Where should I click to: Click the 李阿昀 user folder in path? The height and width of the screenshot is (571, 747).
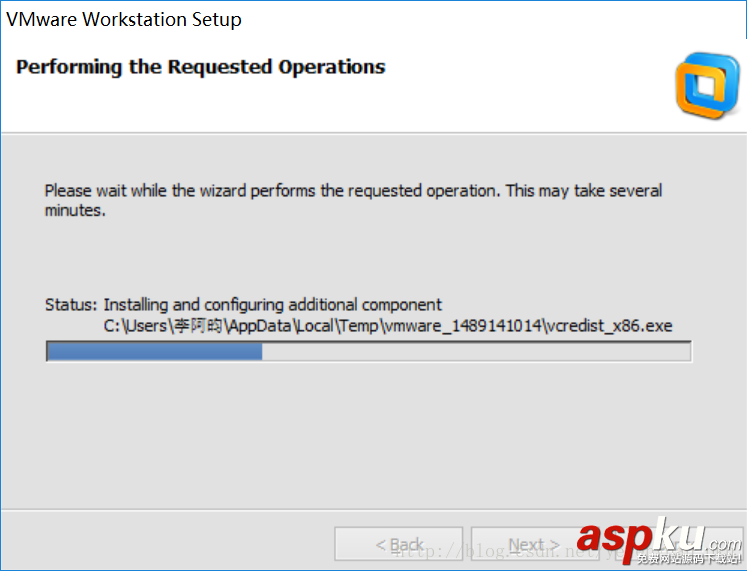200,325
